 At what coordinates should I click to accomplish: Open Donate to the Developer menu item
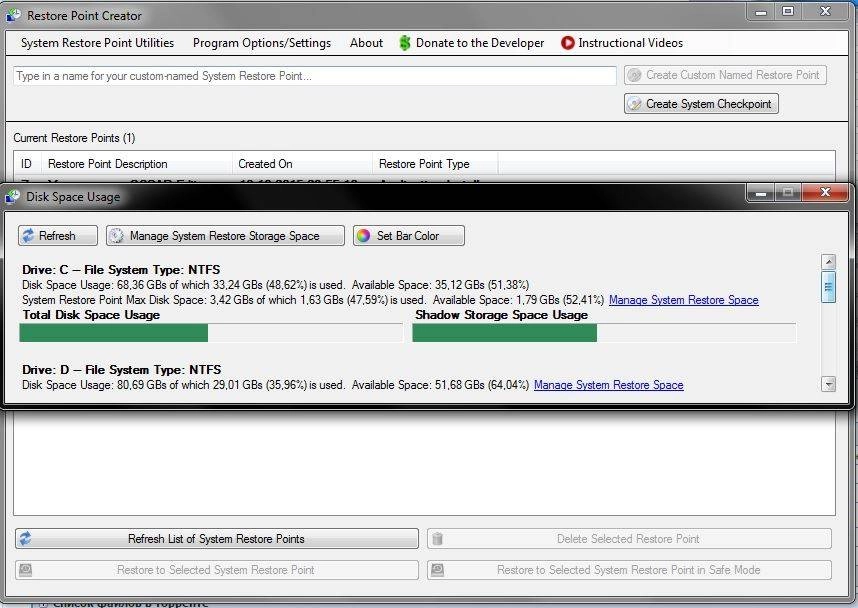click(x=472, y=43)
